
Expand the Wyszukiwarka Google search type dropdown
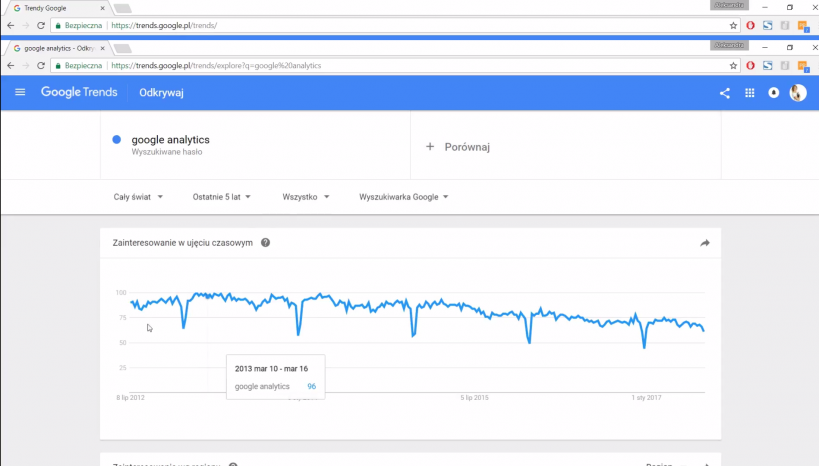tap(403, 197)
